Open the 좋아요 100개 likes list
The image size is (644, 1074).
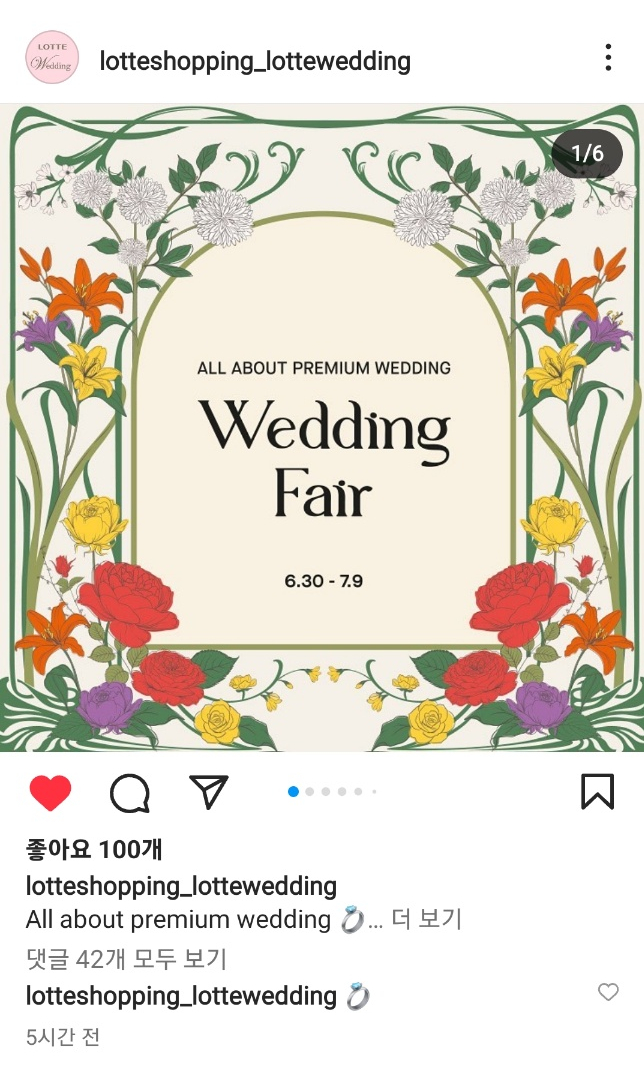[94, 849]
